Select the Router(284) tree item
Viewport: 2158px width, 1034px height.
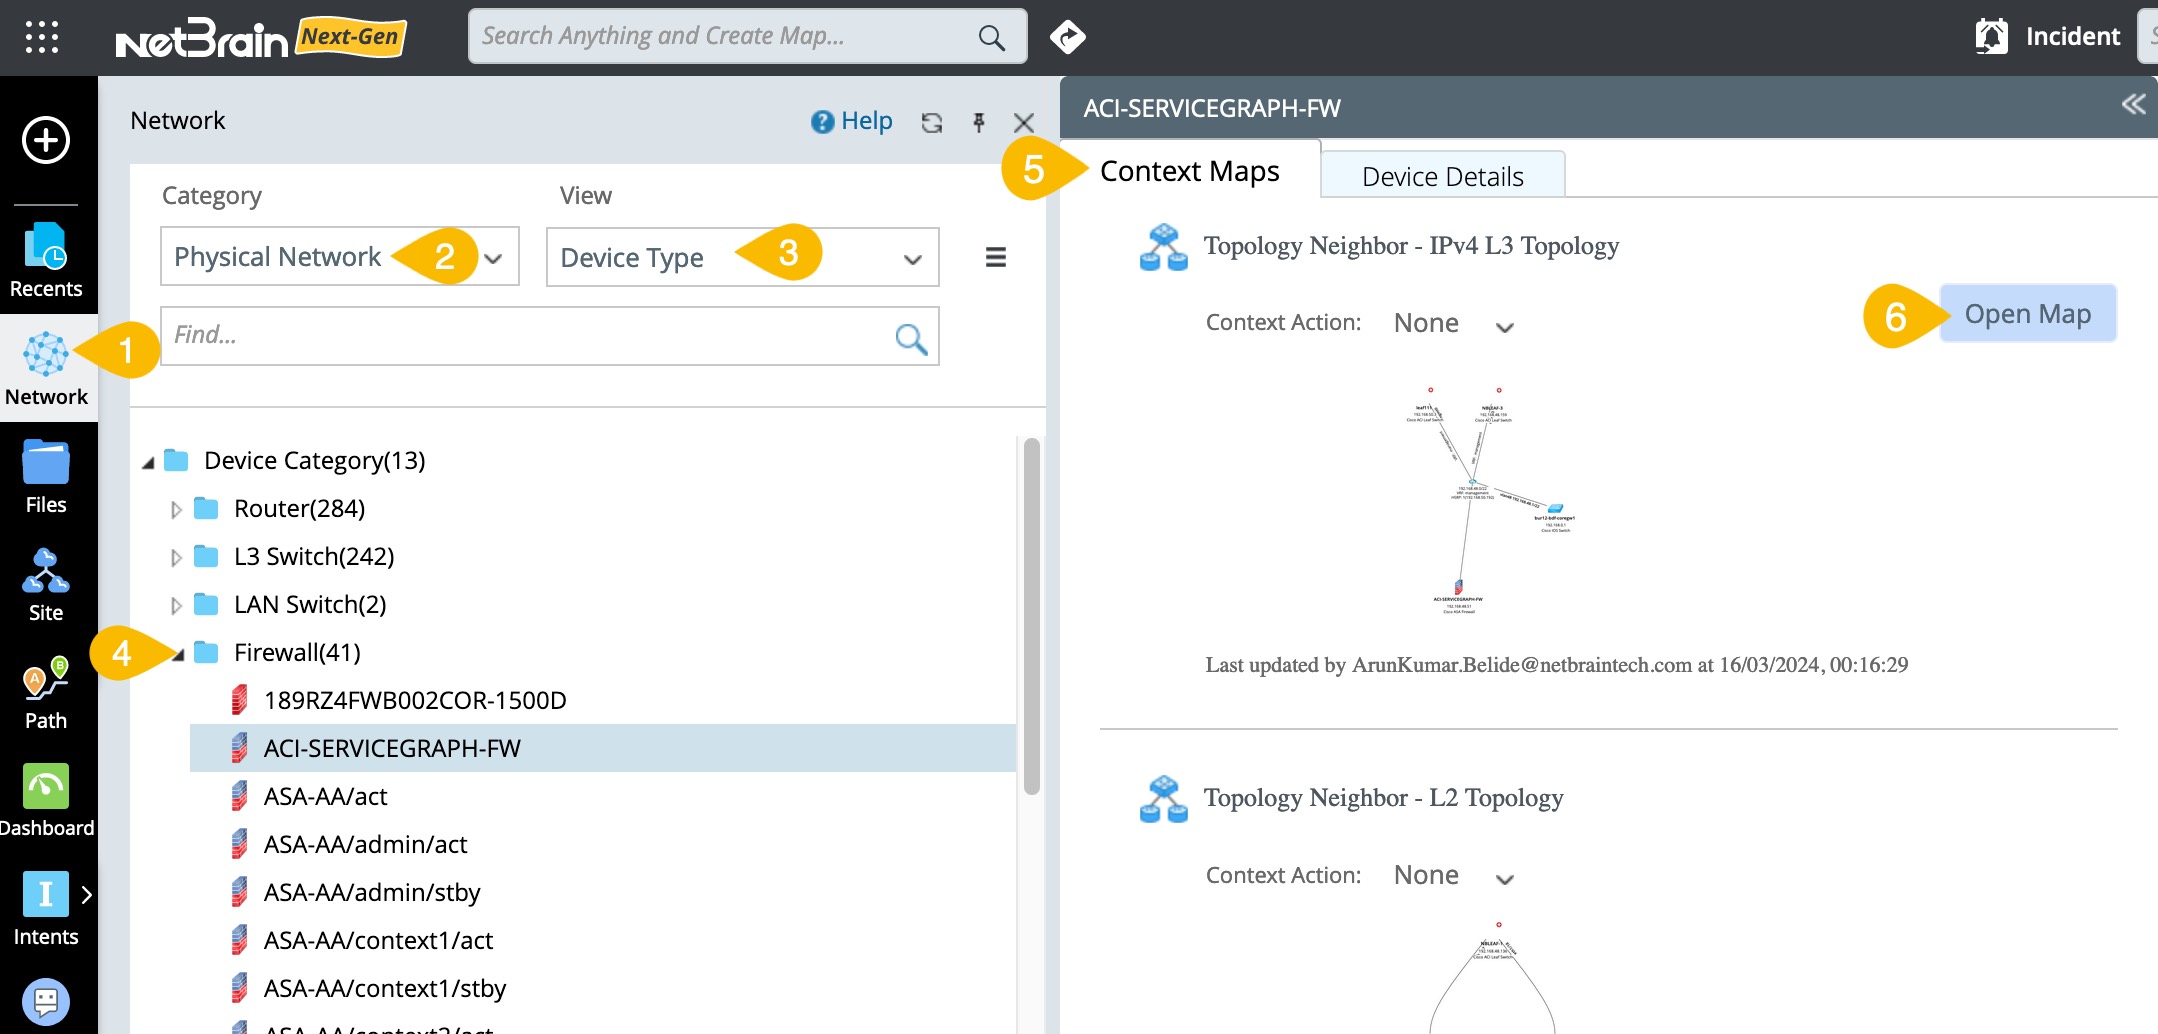pyautogui.click(x=299, y=508)
